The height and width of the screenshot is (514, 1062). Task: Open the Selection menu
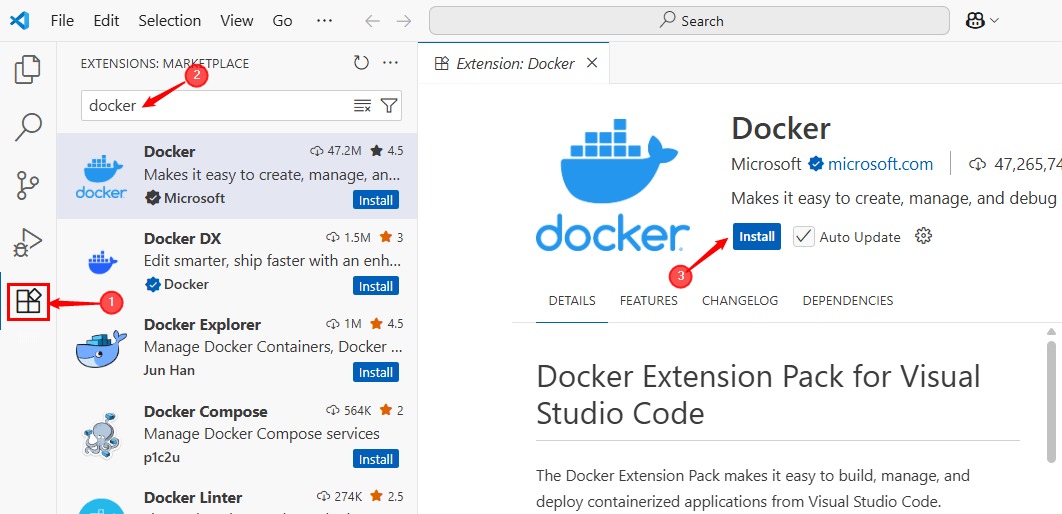(x=169, y=20)
